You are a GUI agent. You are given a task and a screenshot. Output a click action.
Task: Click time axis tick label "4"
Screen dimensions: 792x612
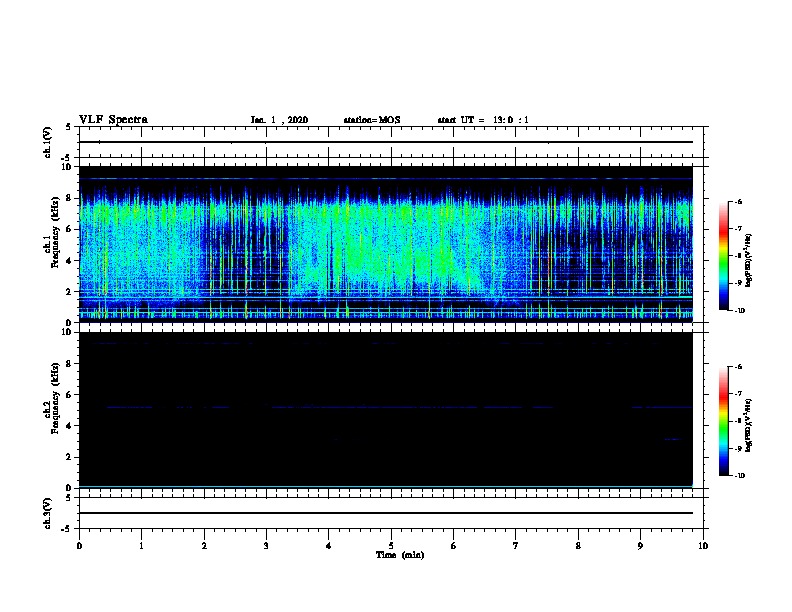pos(329,546)
